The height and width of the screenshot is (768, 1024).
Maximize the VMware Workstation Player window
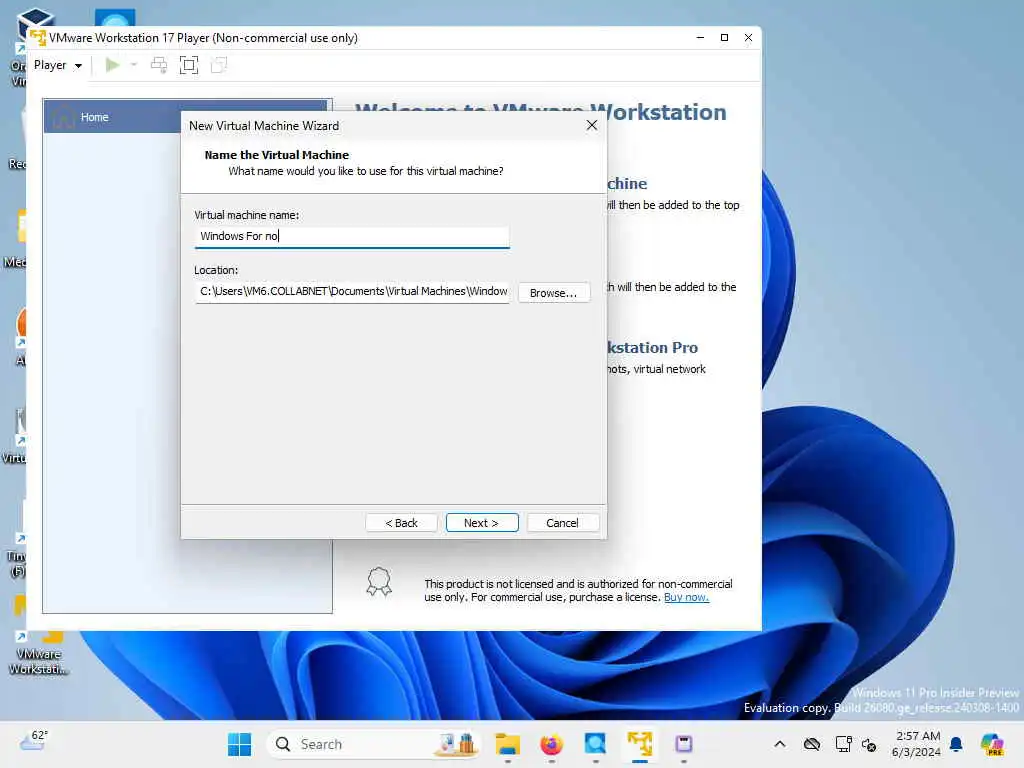[724, 38]
